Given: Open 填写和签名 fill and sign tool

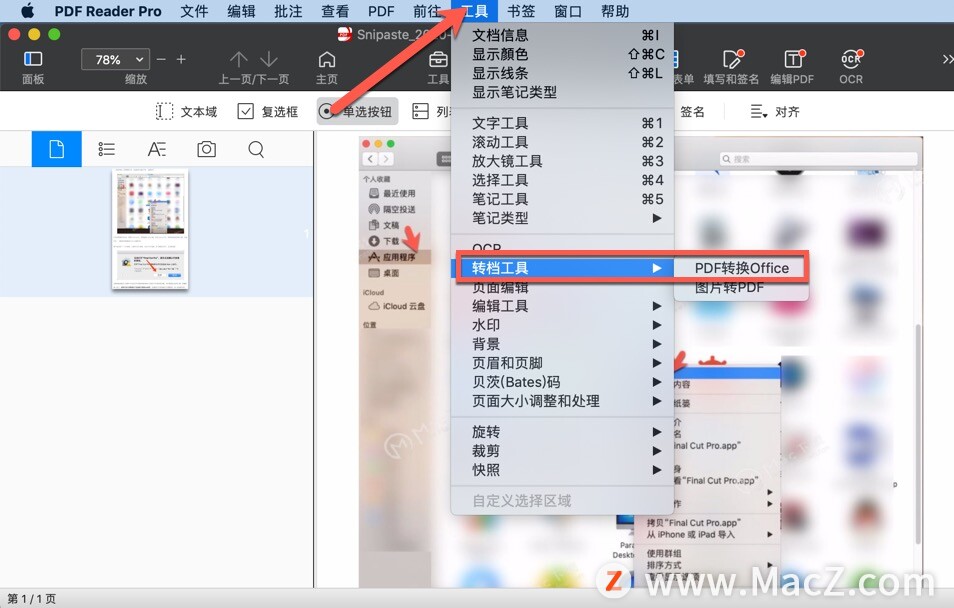Looking at the screenshot, I should click(x=732, y=59).
